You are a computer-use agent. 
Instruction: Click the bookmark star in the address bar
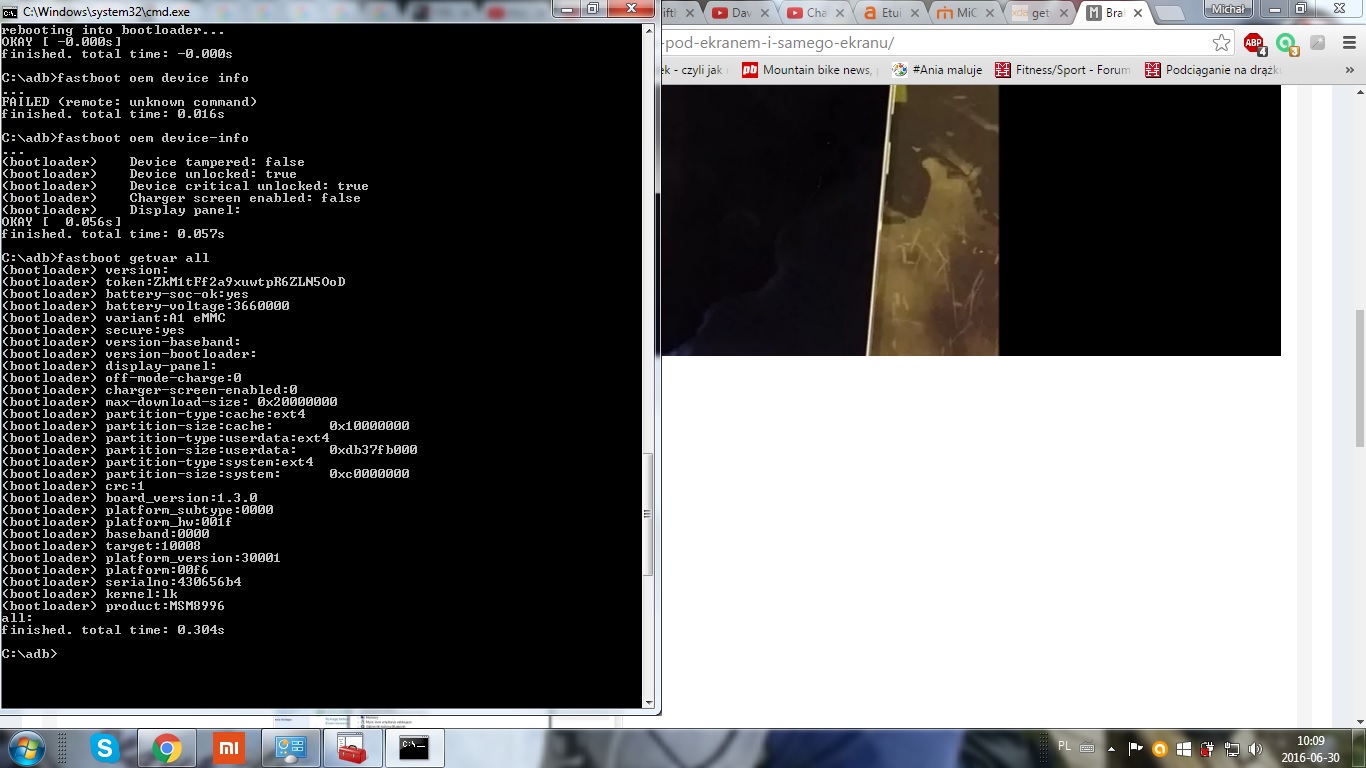coord(1221,43)
